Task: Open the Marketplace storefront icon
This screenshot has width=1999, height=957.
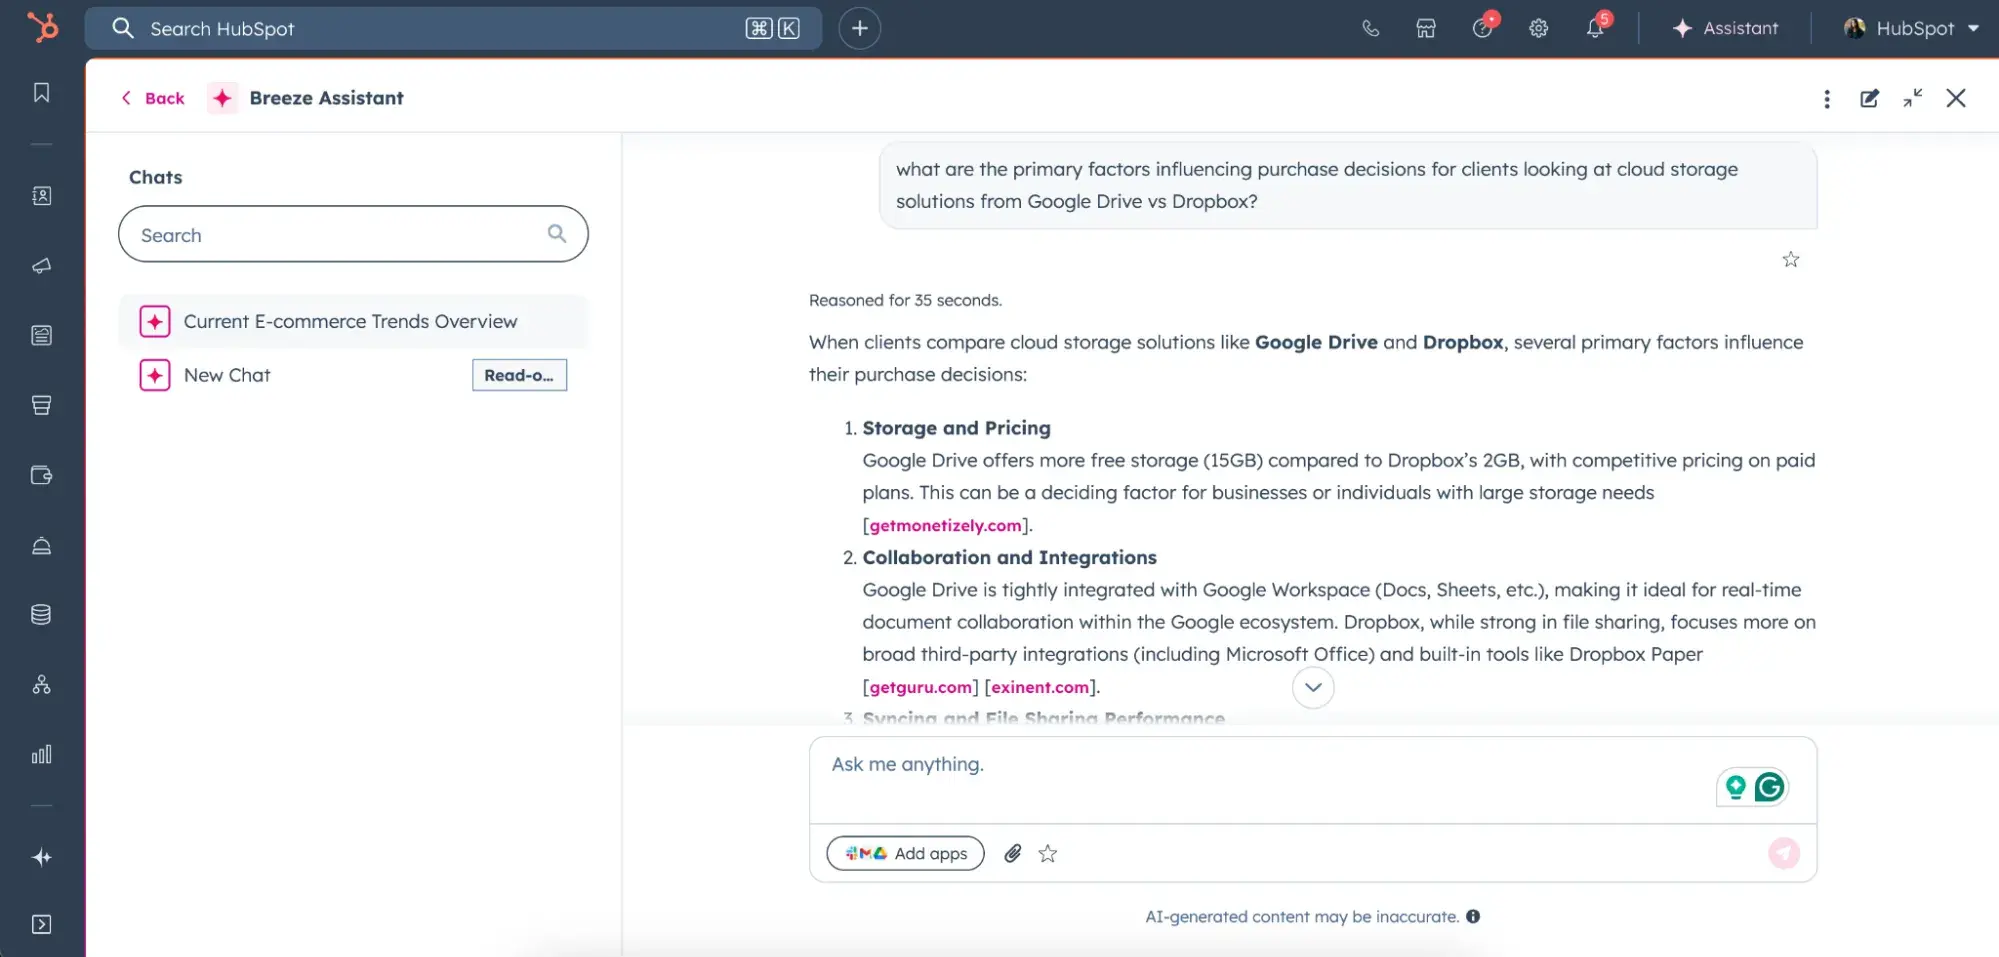Action: point(1426,28)
